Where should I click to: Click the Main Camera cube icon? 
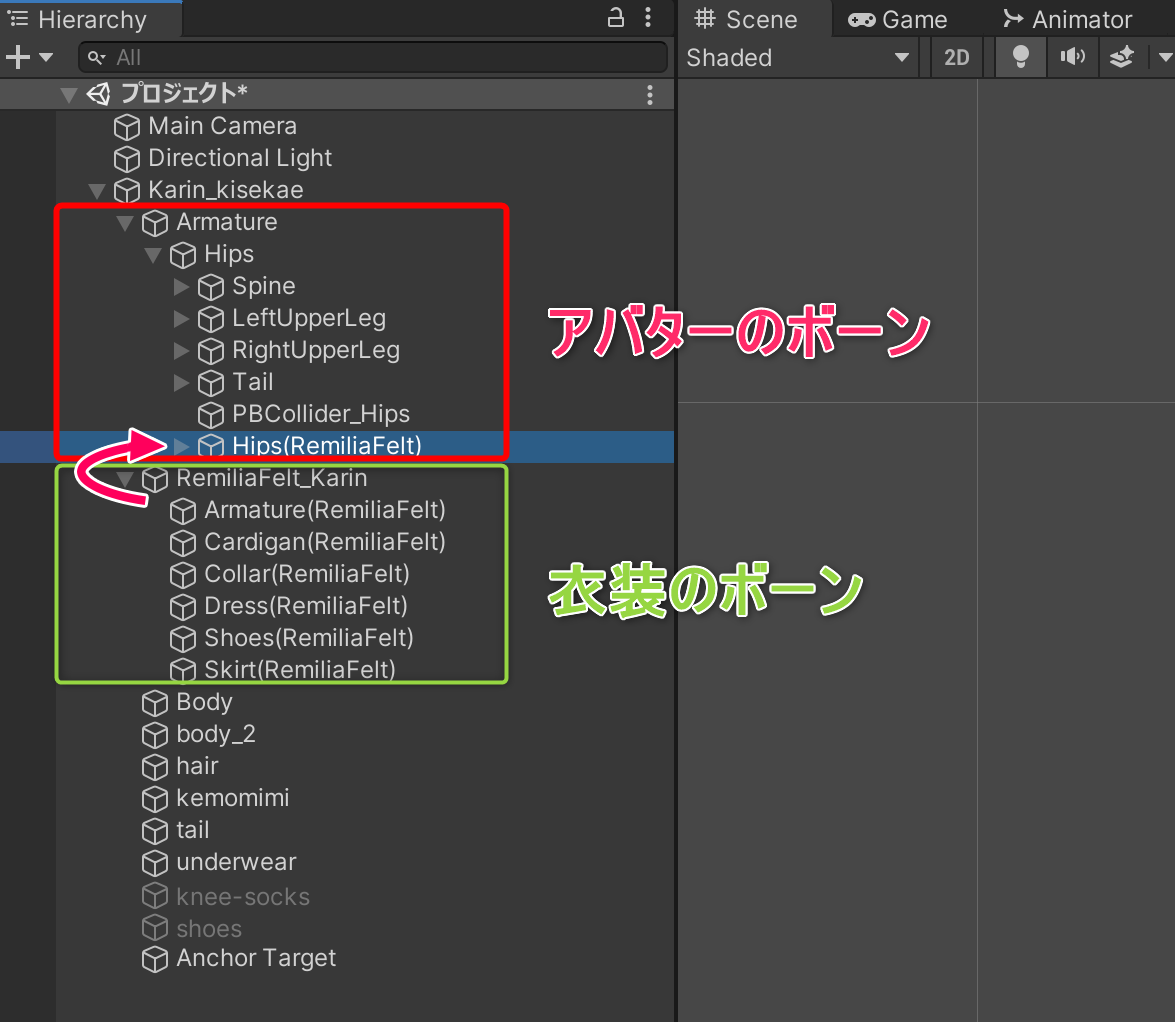127,127
